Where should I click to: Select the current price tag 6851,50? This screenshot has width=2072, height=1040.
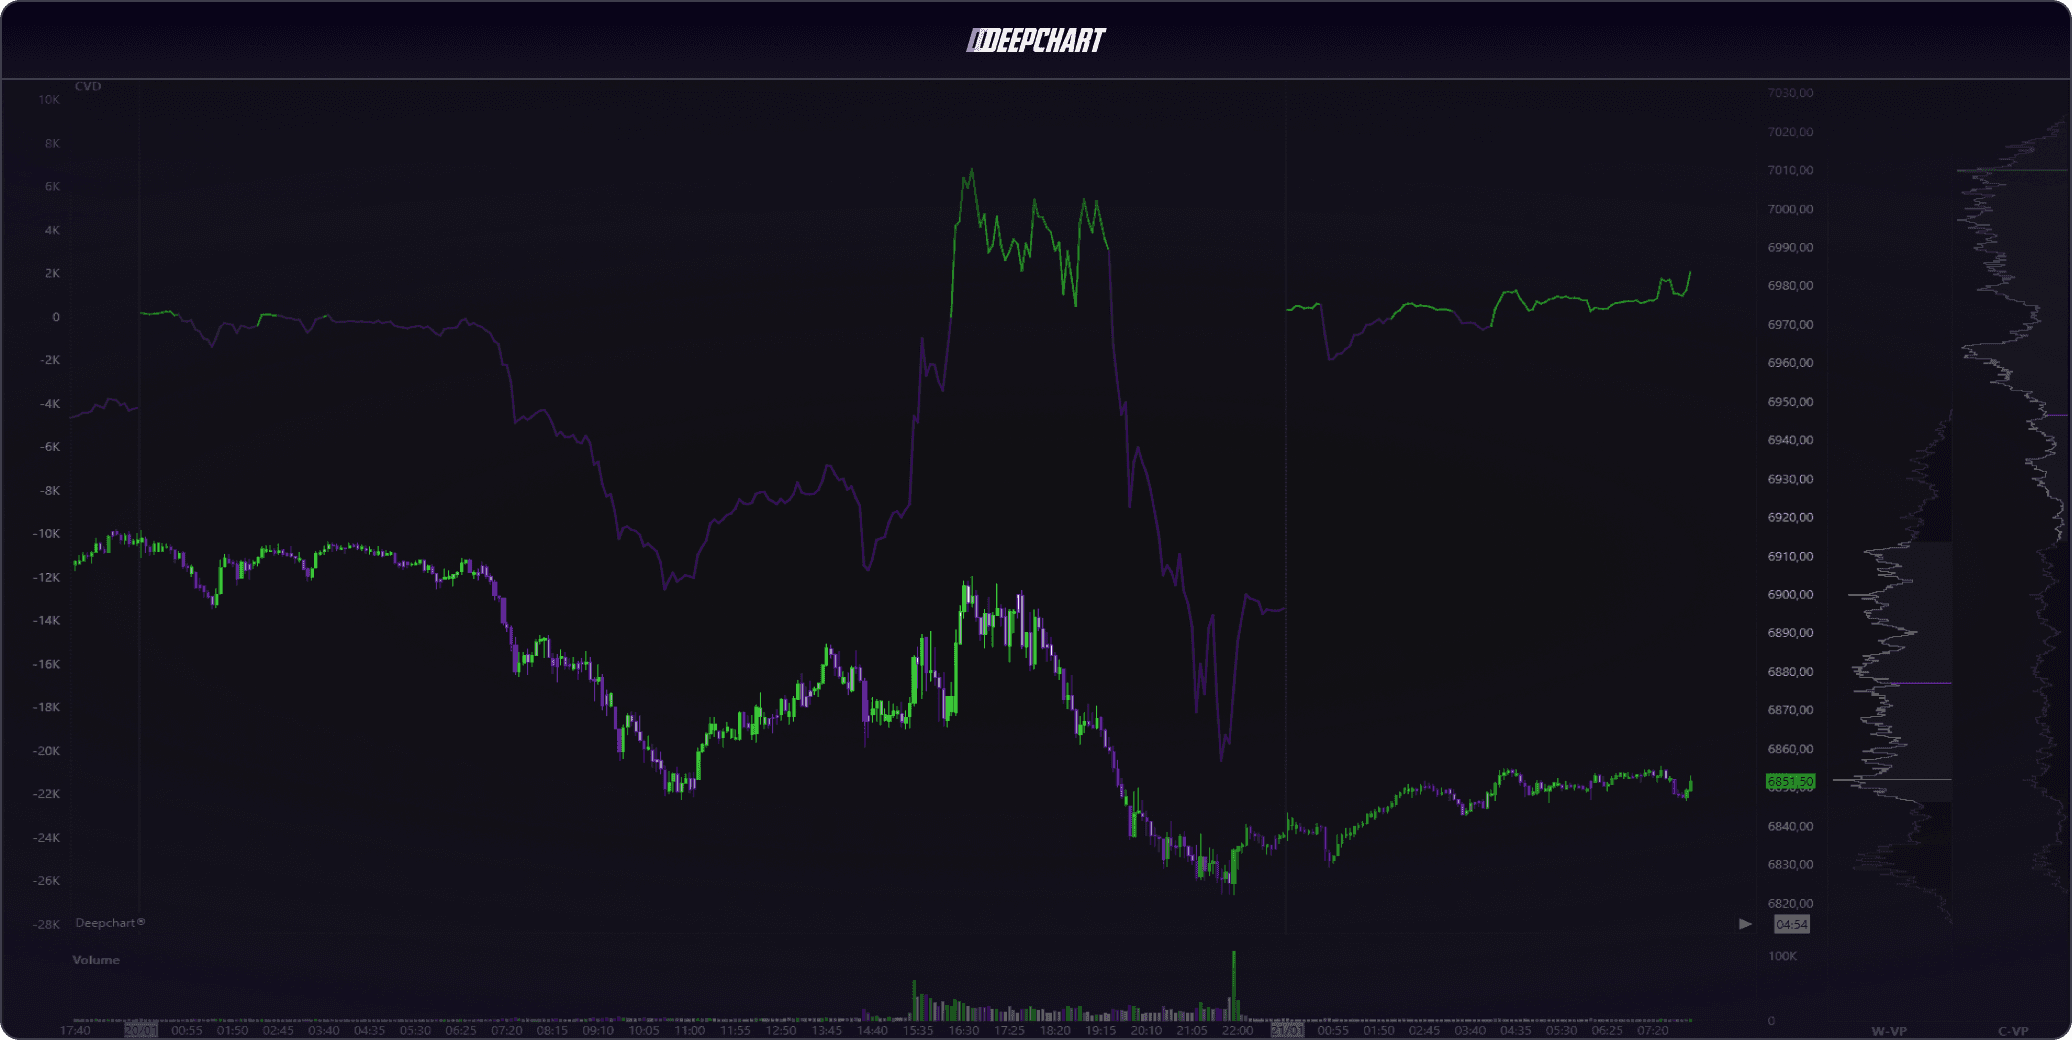[1790, 781]
